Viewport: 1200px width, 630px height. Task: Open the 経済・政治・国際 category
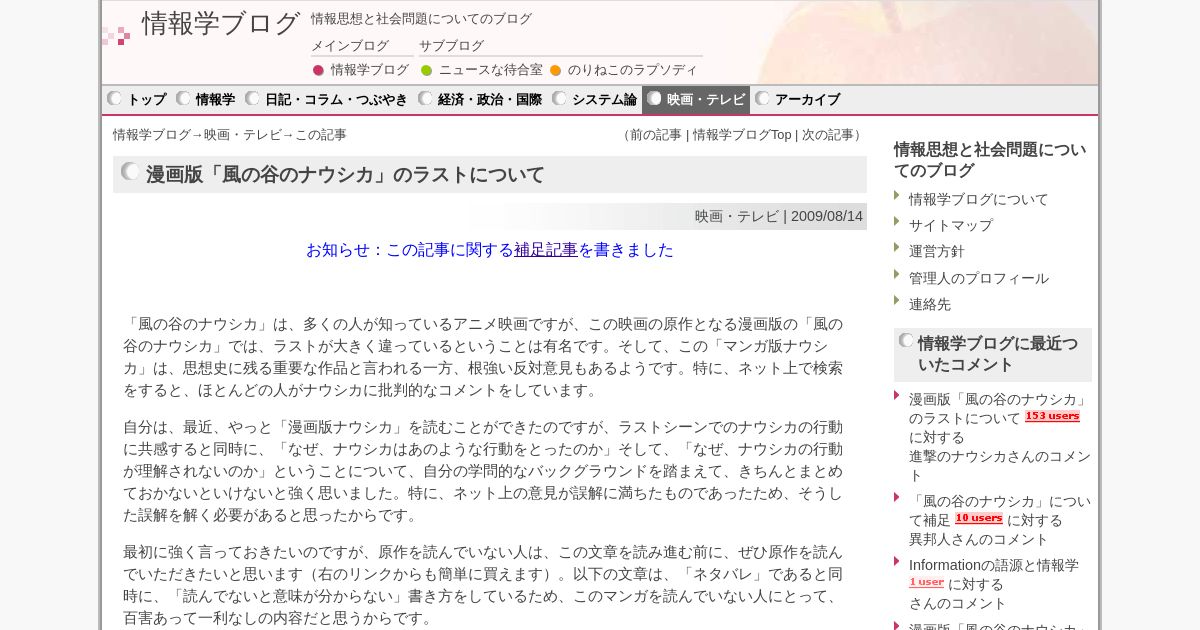point(490,100)
